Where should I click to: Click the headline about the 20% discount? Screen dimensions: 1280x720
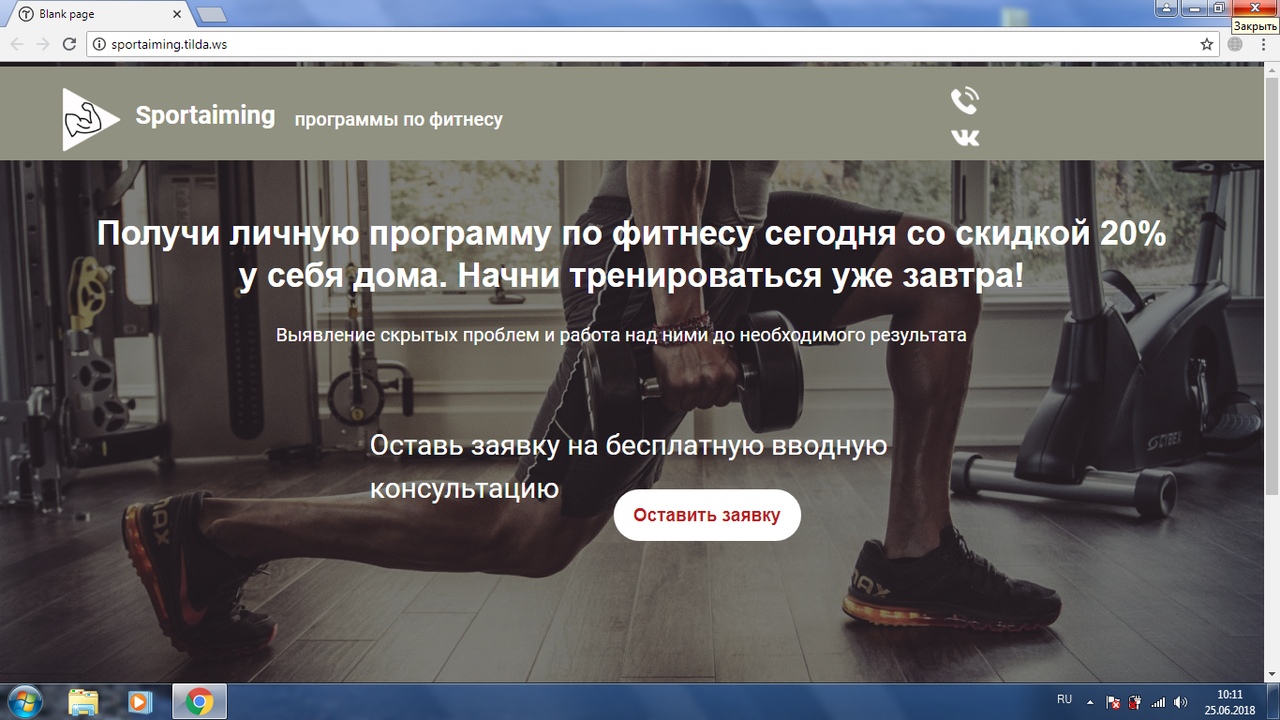click(632, 255)
